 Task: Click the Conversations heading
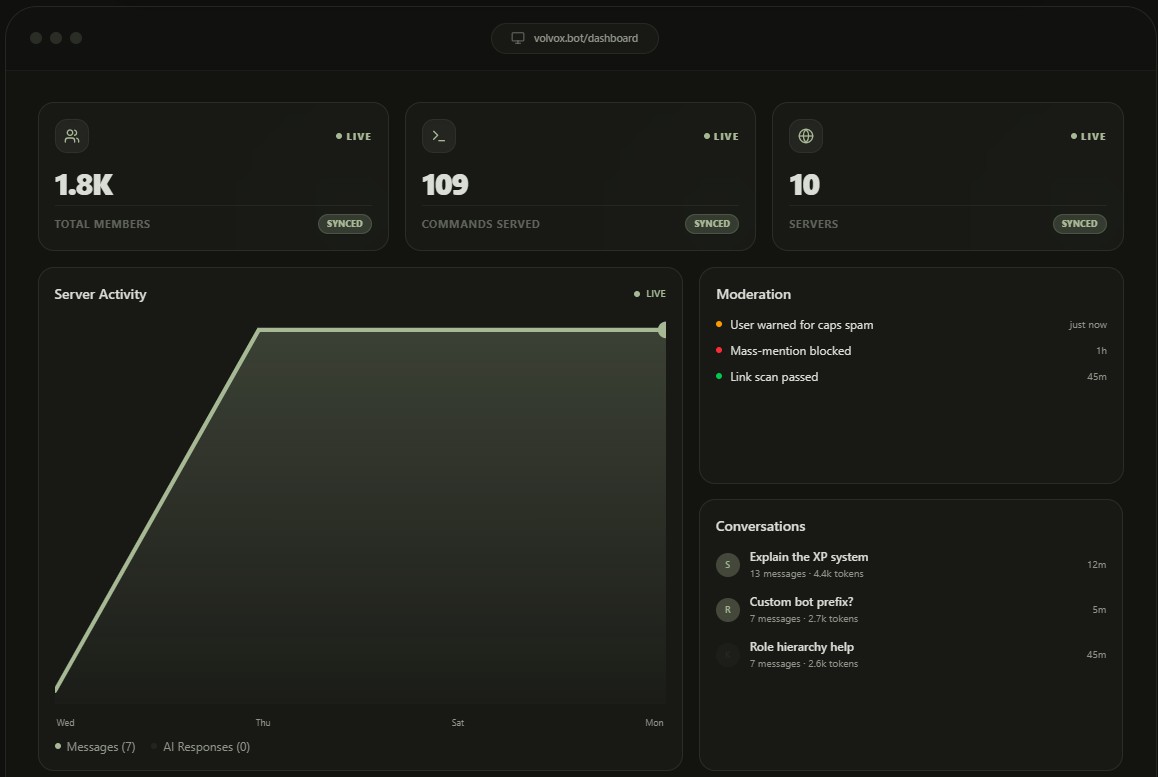pyautogui.click(x=760, y=526)
